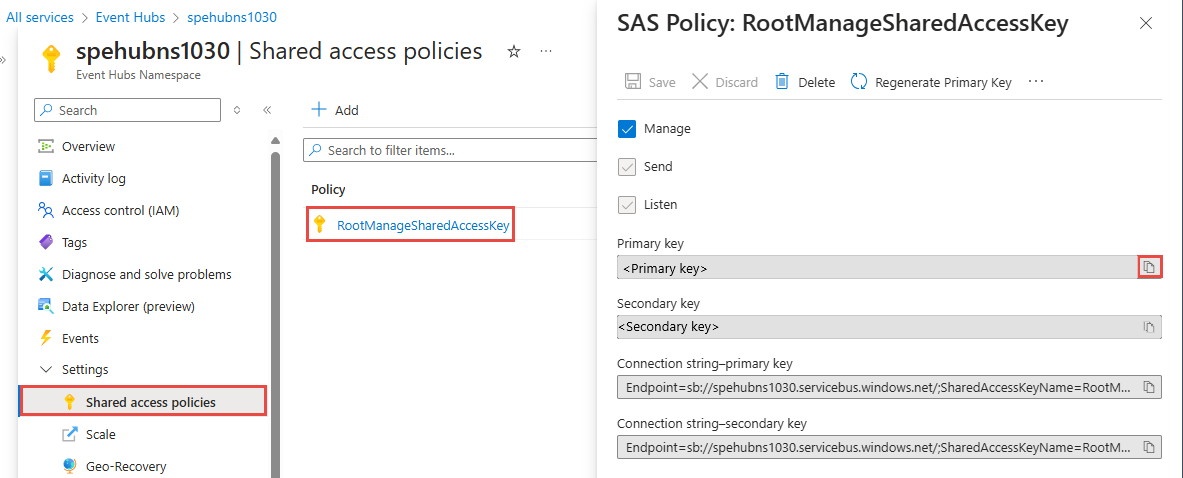Copy the Secondary key value
Image resolution: width=1183 pixels, height=478 pixels.
click(1149, 327)
